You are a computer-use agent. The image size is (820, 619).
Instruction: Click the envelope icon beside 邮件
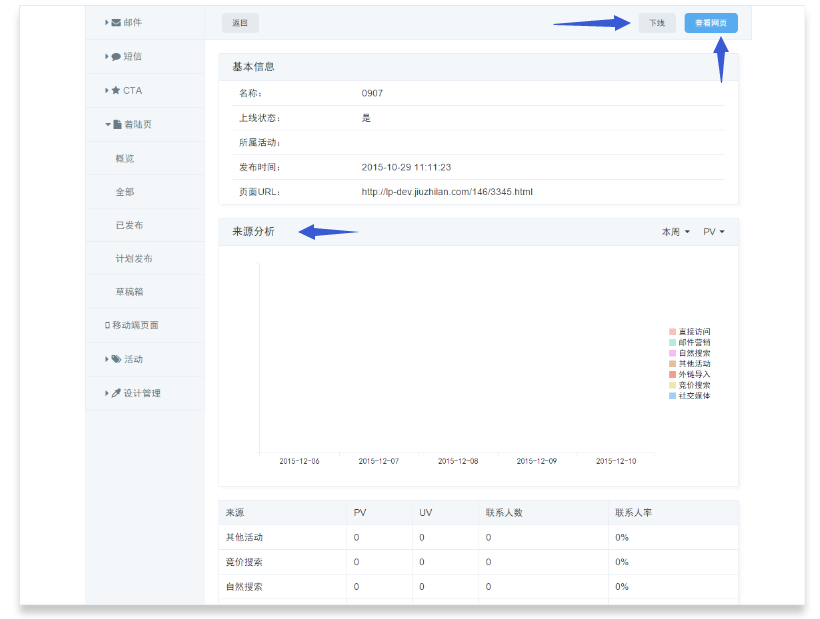click(x=116, y=22)
